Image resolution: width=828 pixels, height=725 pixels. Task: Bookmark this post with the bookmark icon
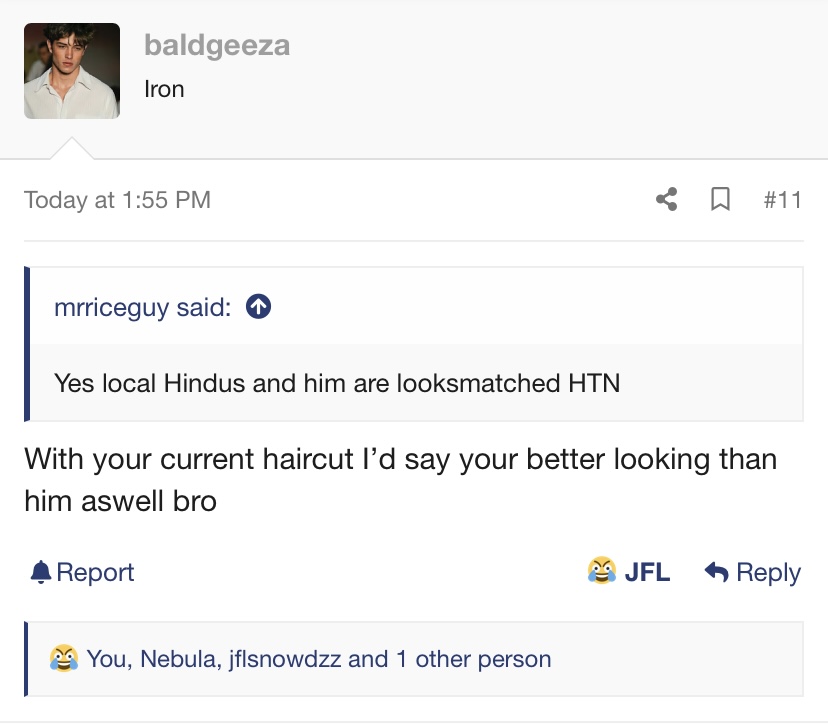pos(720,200)
